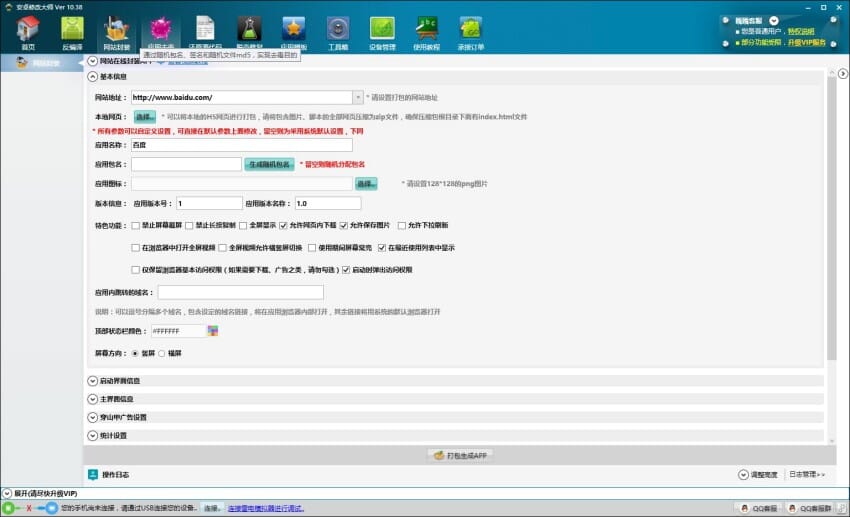The image size is (850, 517).
Task: Click the 网站封装 toolbar icon
Action: 116,32
